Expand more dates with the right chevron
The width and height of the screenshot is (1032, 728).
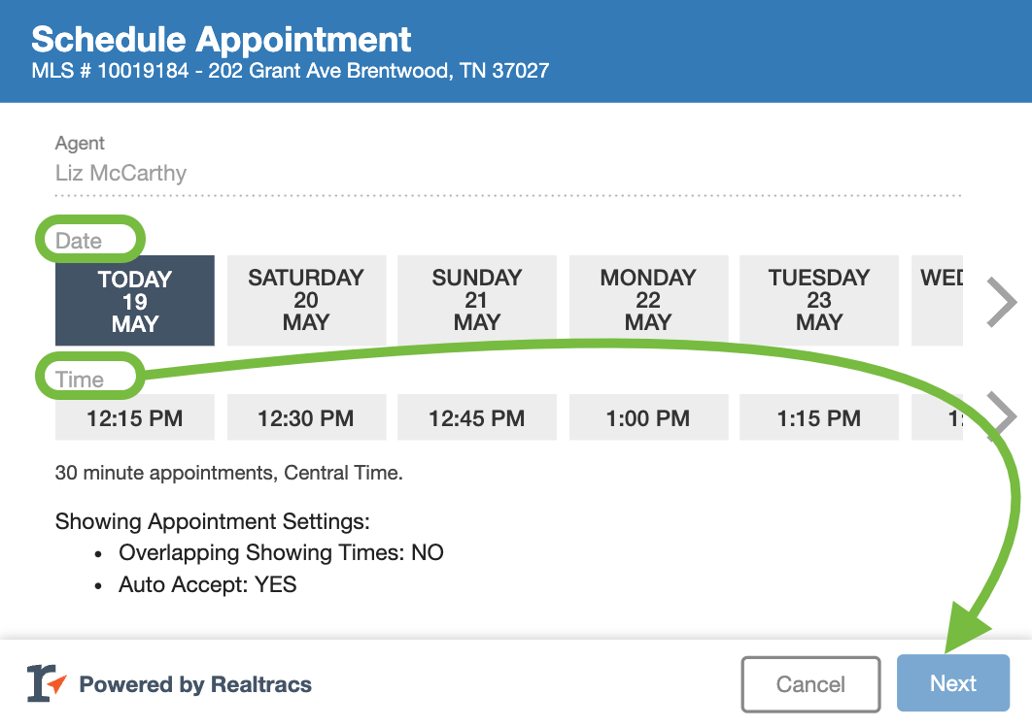(x=1001, y=300)
